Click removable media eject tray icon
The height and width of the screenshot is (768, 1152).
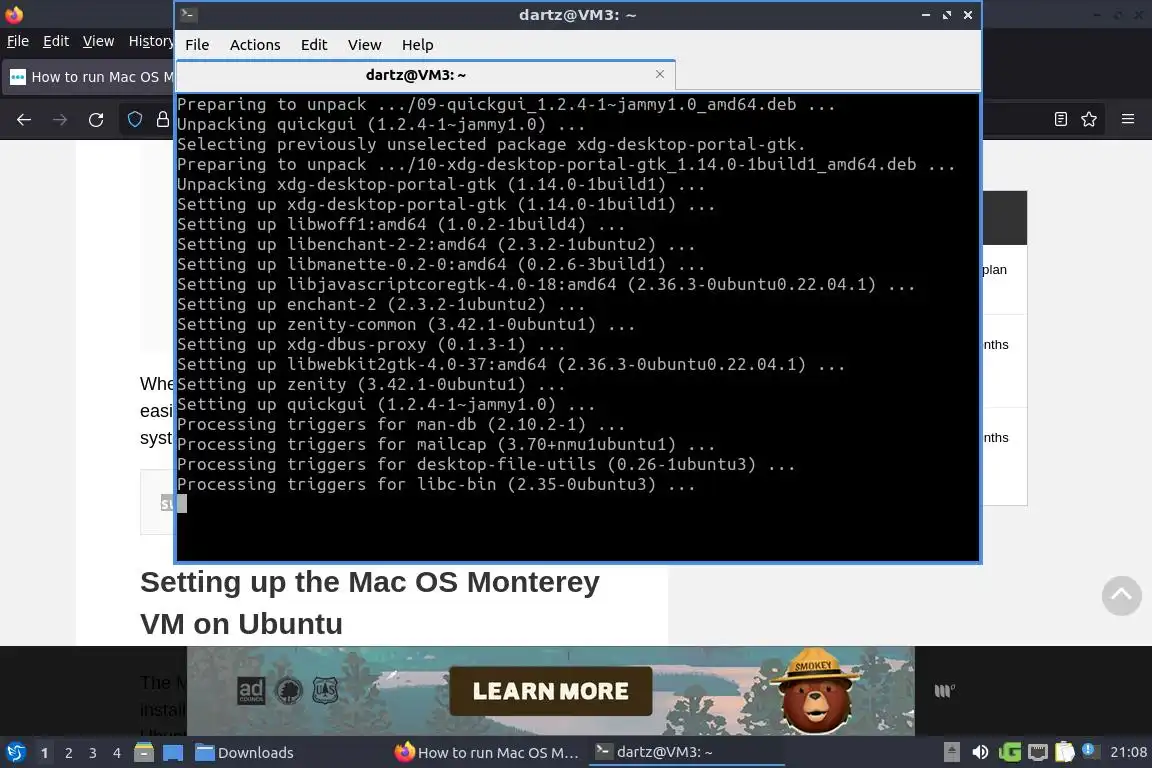pos(951,752)
